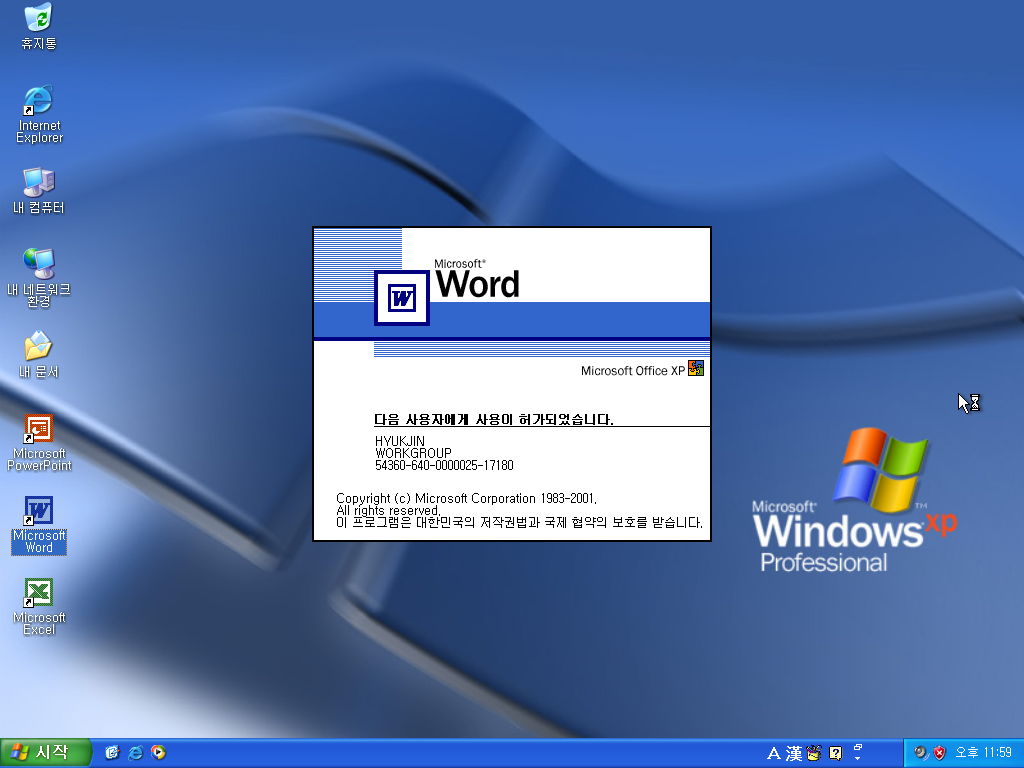Open the 휴지통 recycle bin icon
The image size is (1024, 768).
click(x=39, y=27)
